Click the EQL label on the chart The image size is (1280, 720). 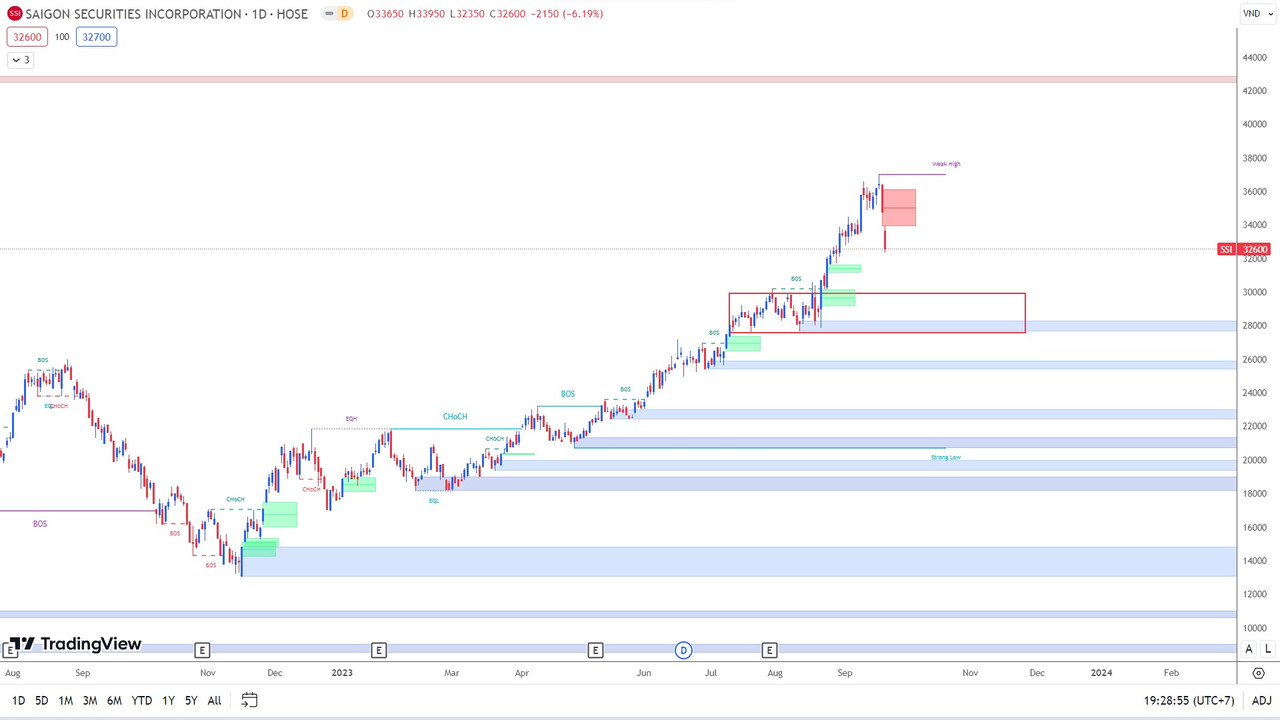coord(434,501)
